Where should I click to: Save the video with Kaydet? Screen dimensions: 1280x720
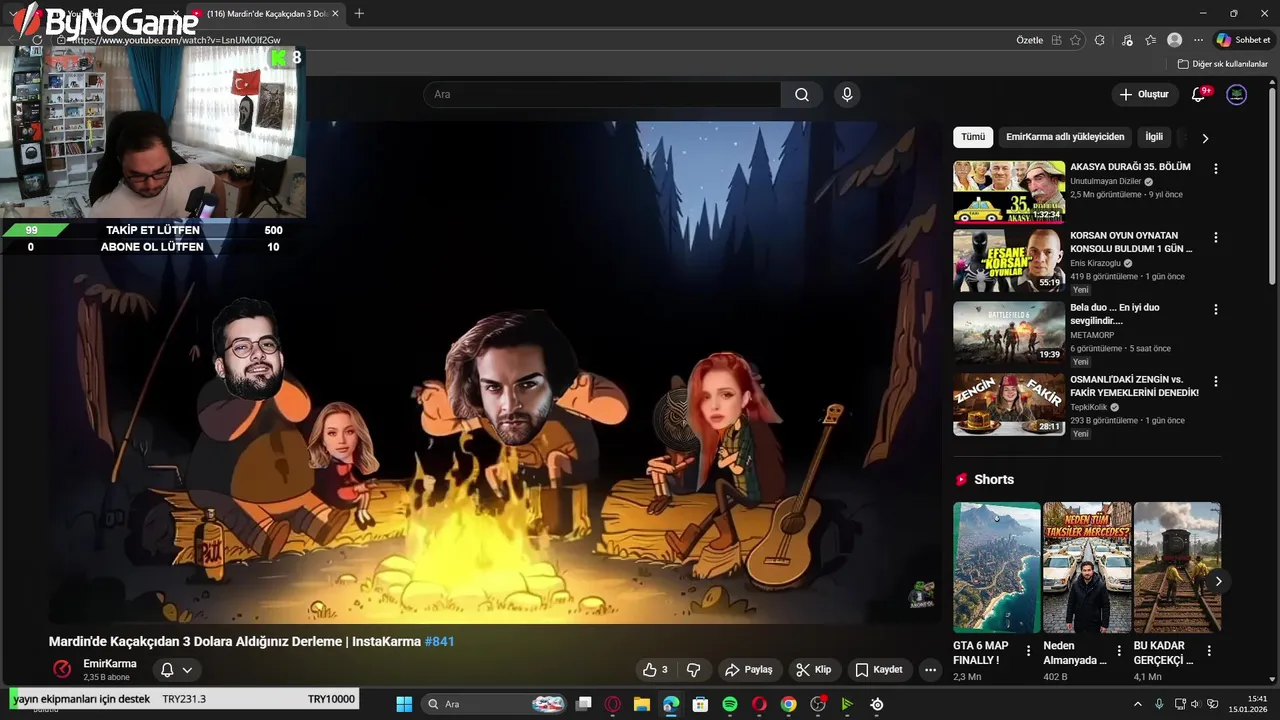point(879,670)
